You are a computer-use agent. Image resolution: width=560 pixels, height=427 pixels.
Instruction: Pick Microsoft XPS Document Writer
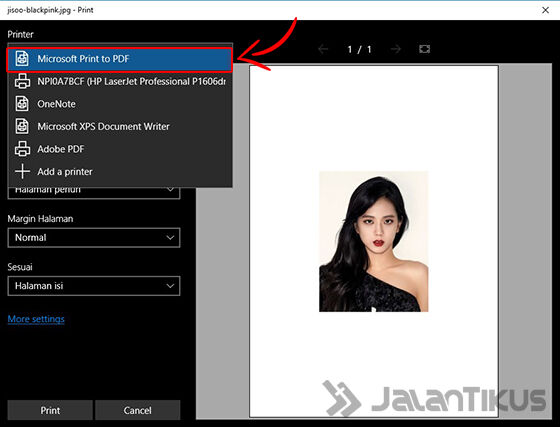pos(120,126)
